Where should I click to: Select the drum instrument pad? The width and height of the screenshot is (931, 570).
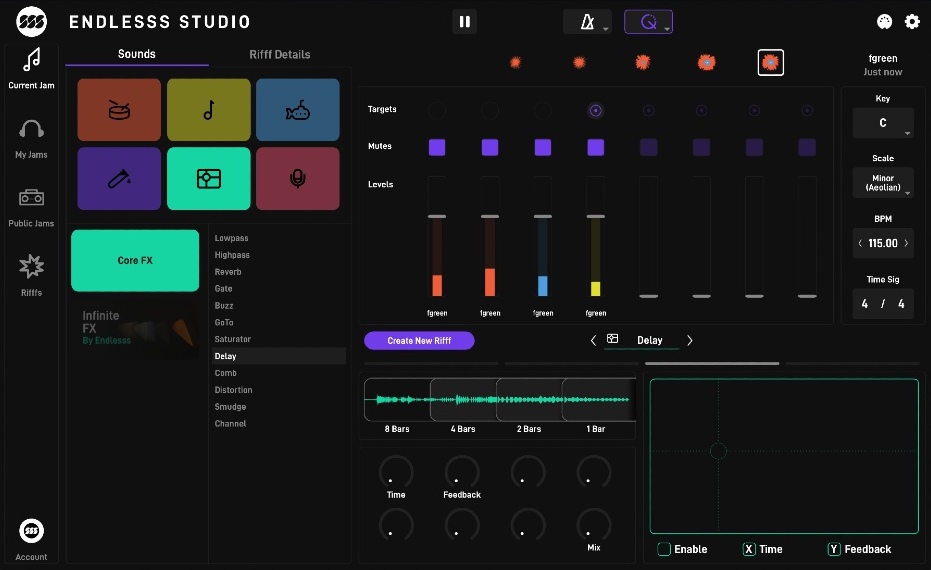coord(119,110)
